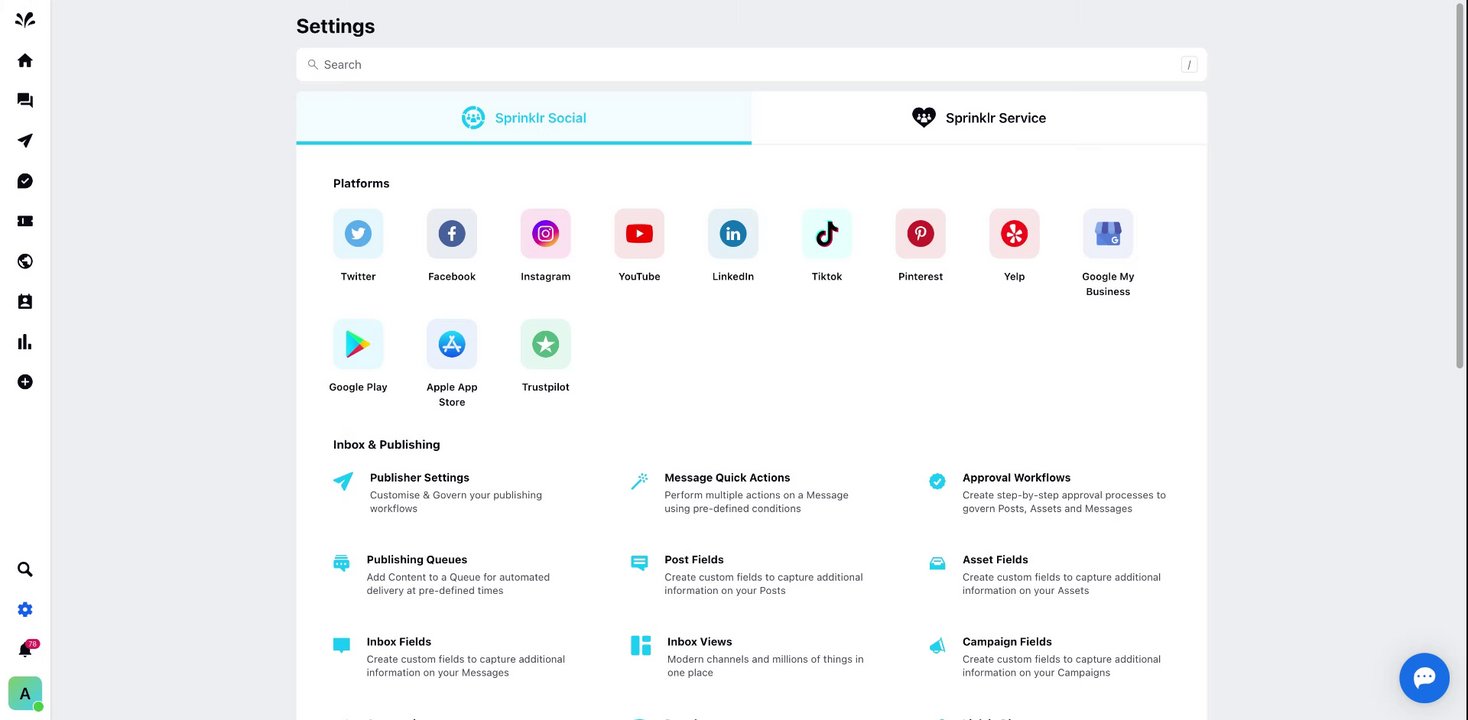Open the globe sidebar icon
Viewport: 1468px width, 720px height.
click(x=25, y=261)
